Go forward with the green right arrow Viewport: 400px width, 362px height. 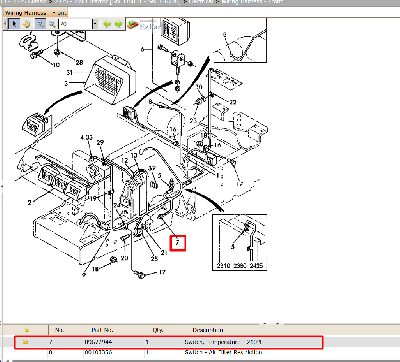(x=118, y=24)
